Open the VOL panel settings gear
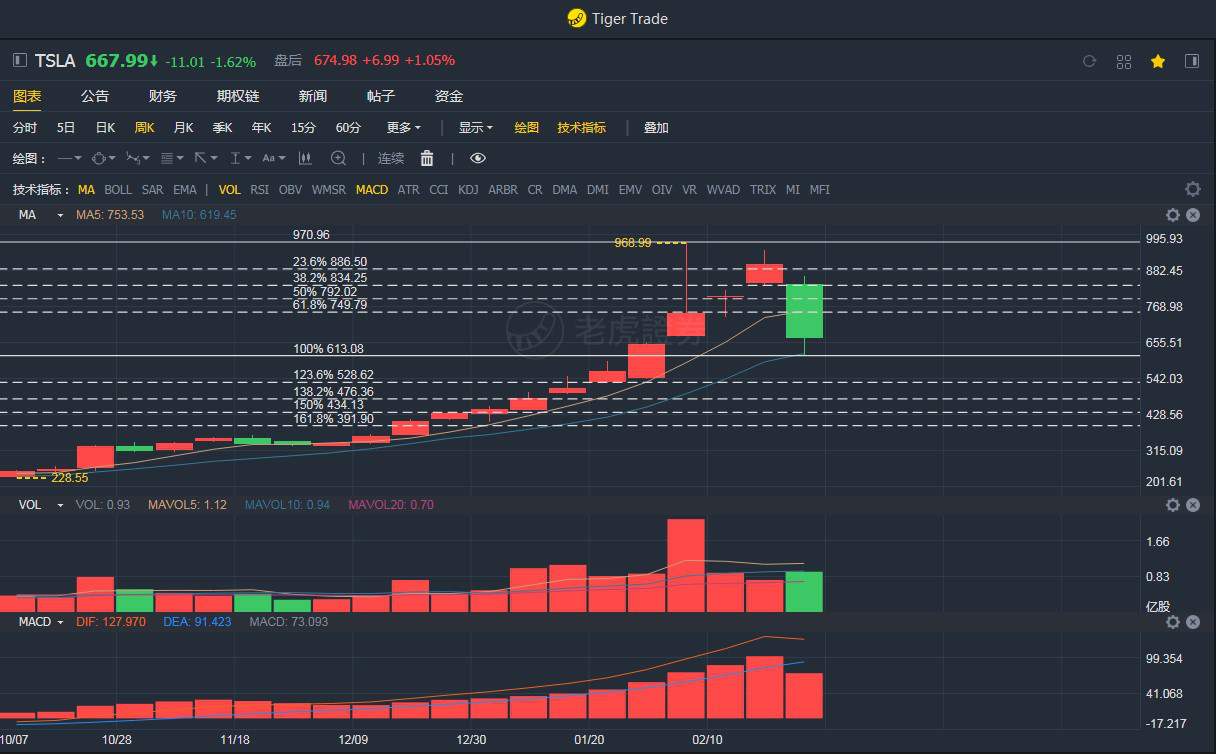 tap(1173, 505)
